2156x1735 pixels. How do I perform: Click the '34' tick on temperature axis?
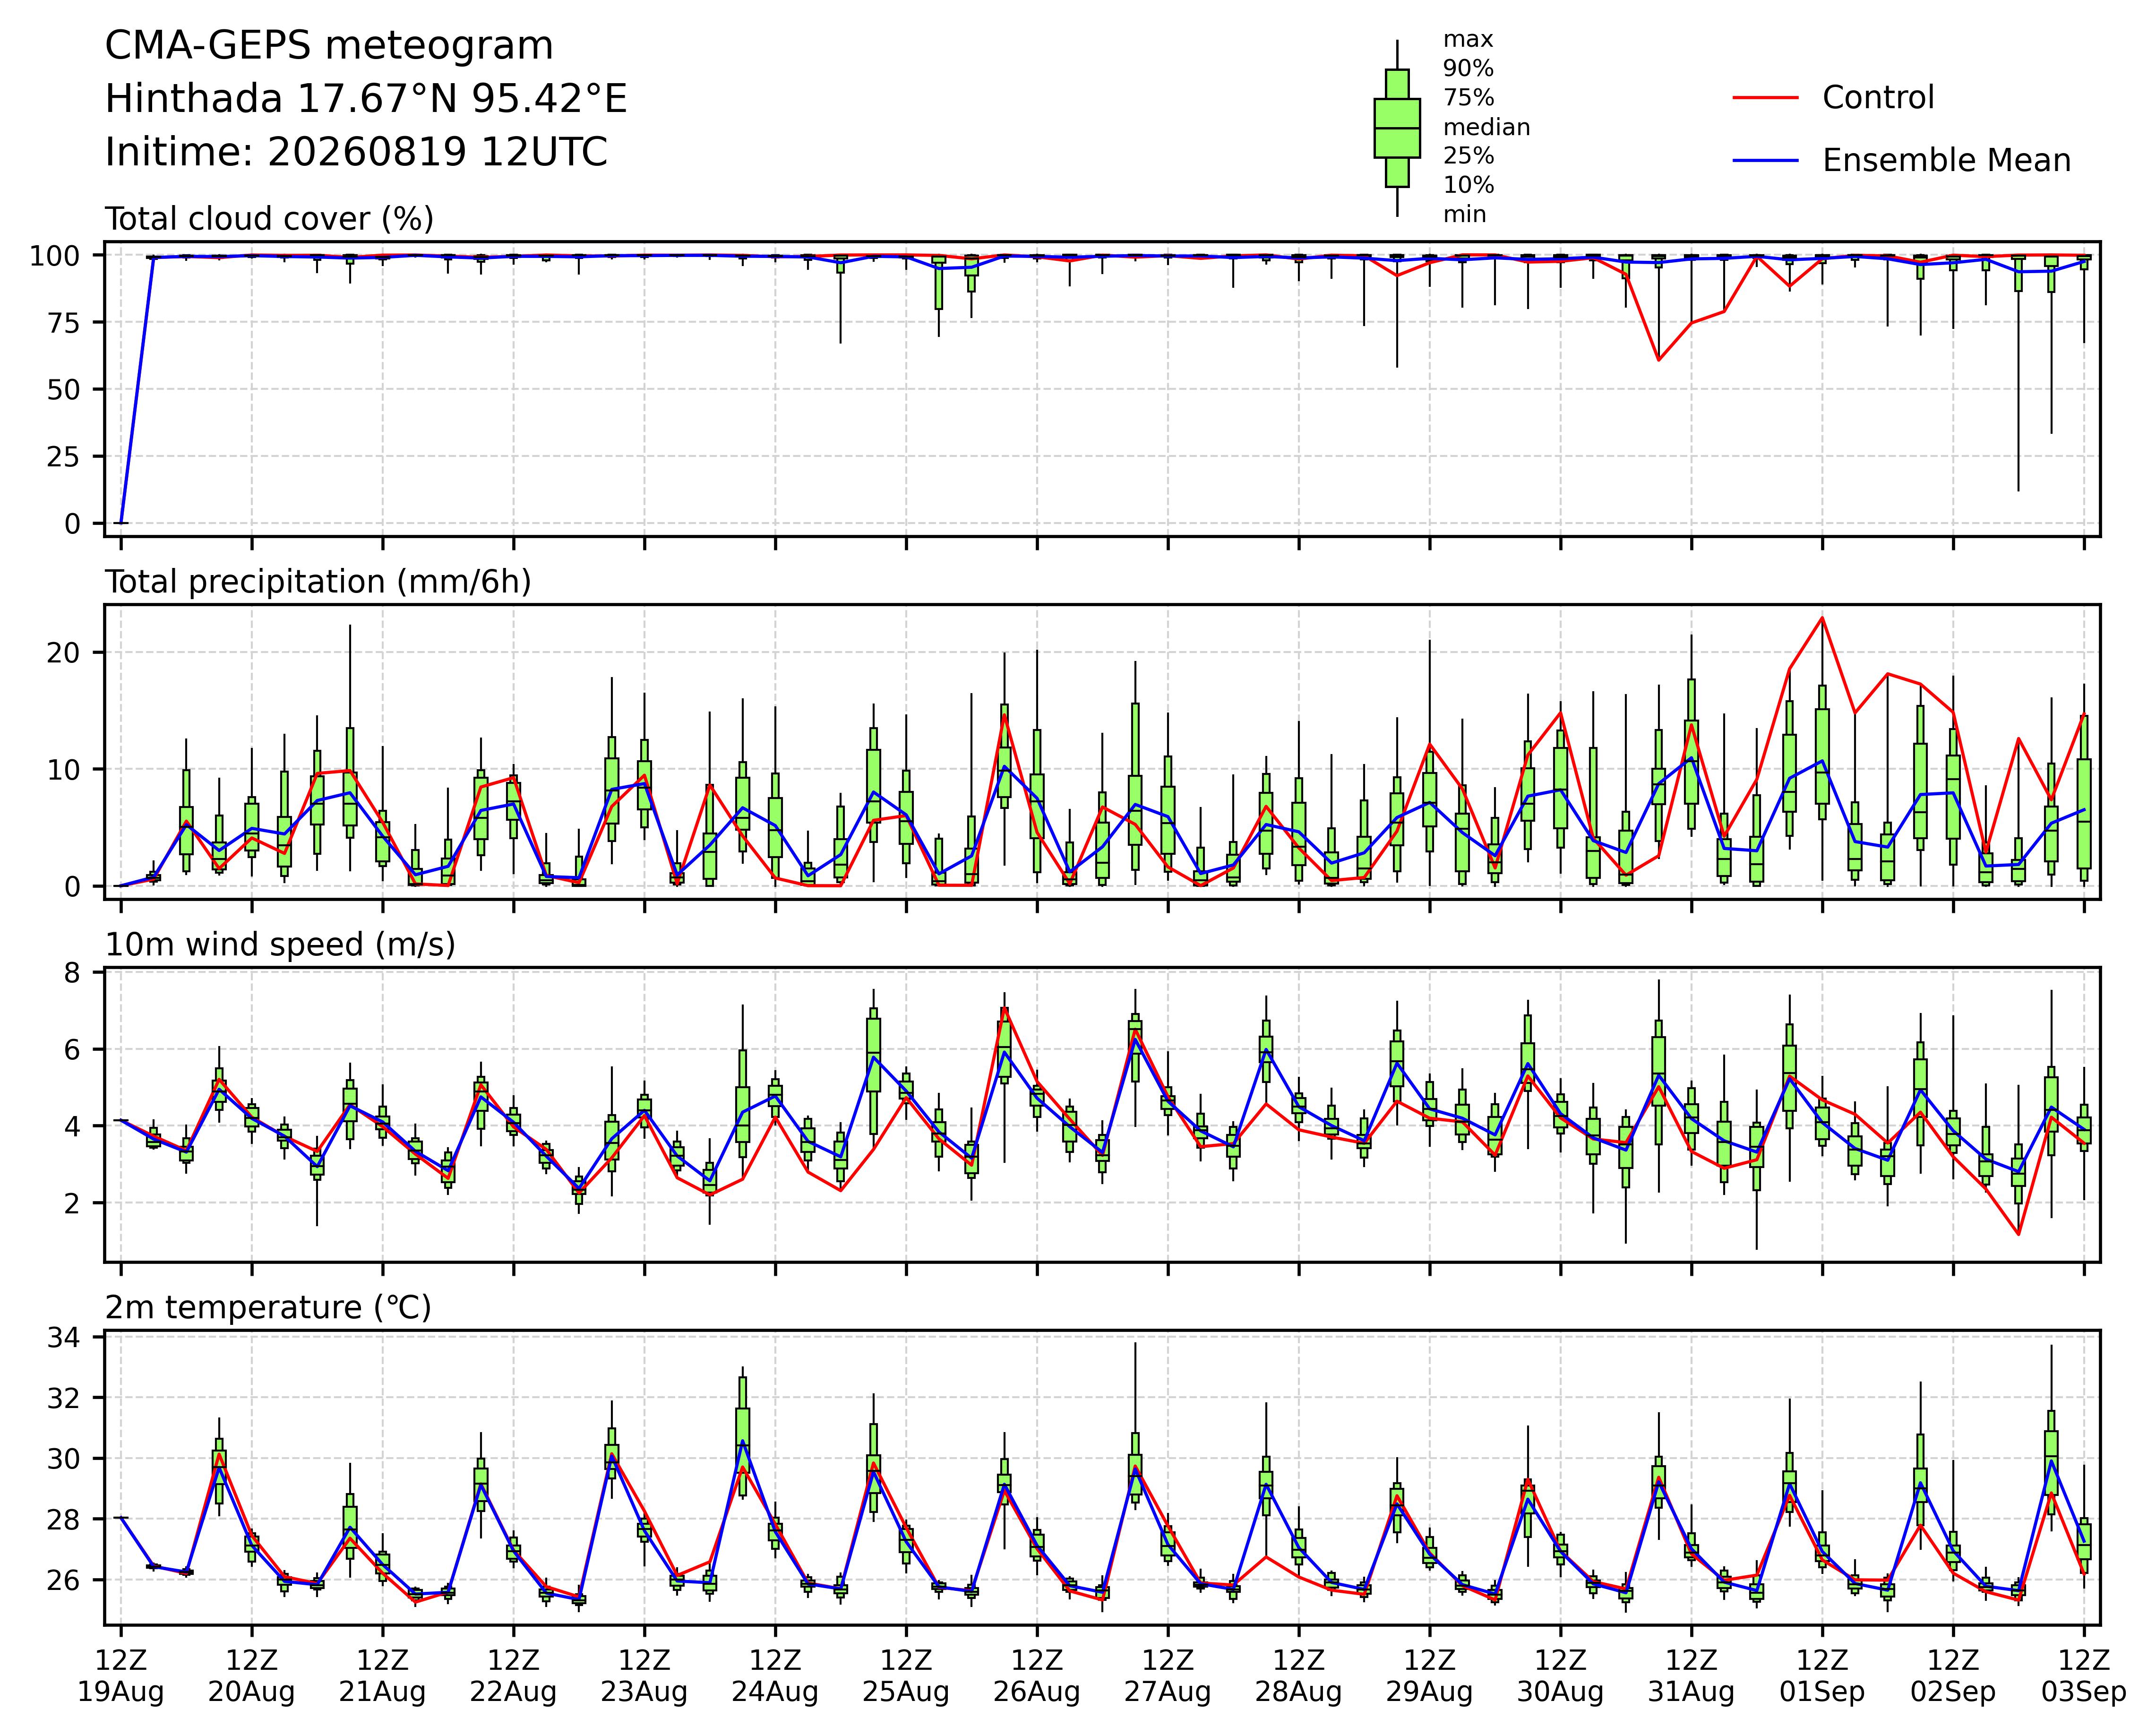[x=64, y=1338]
